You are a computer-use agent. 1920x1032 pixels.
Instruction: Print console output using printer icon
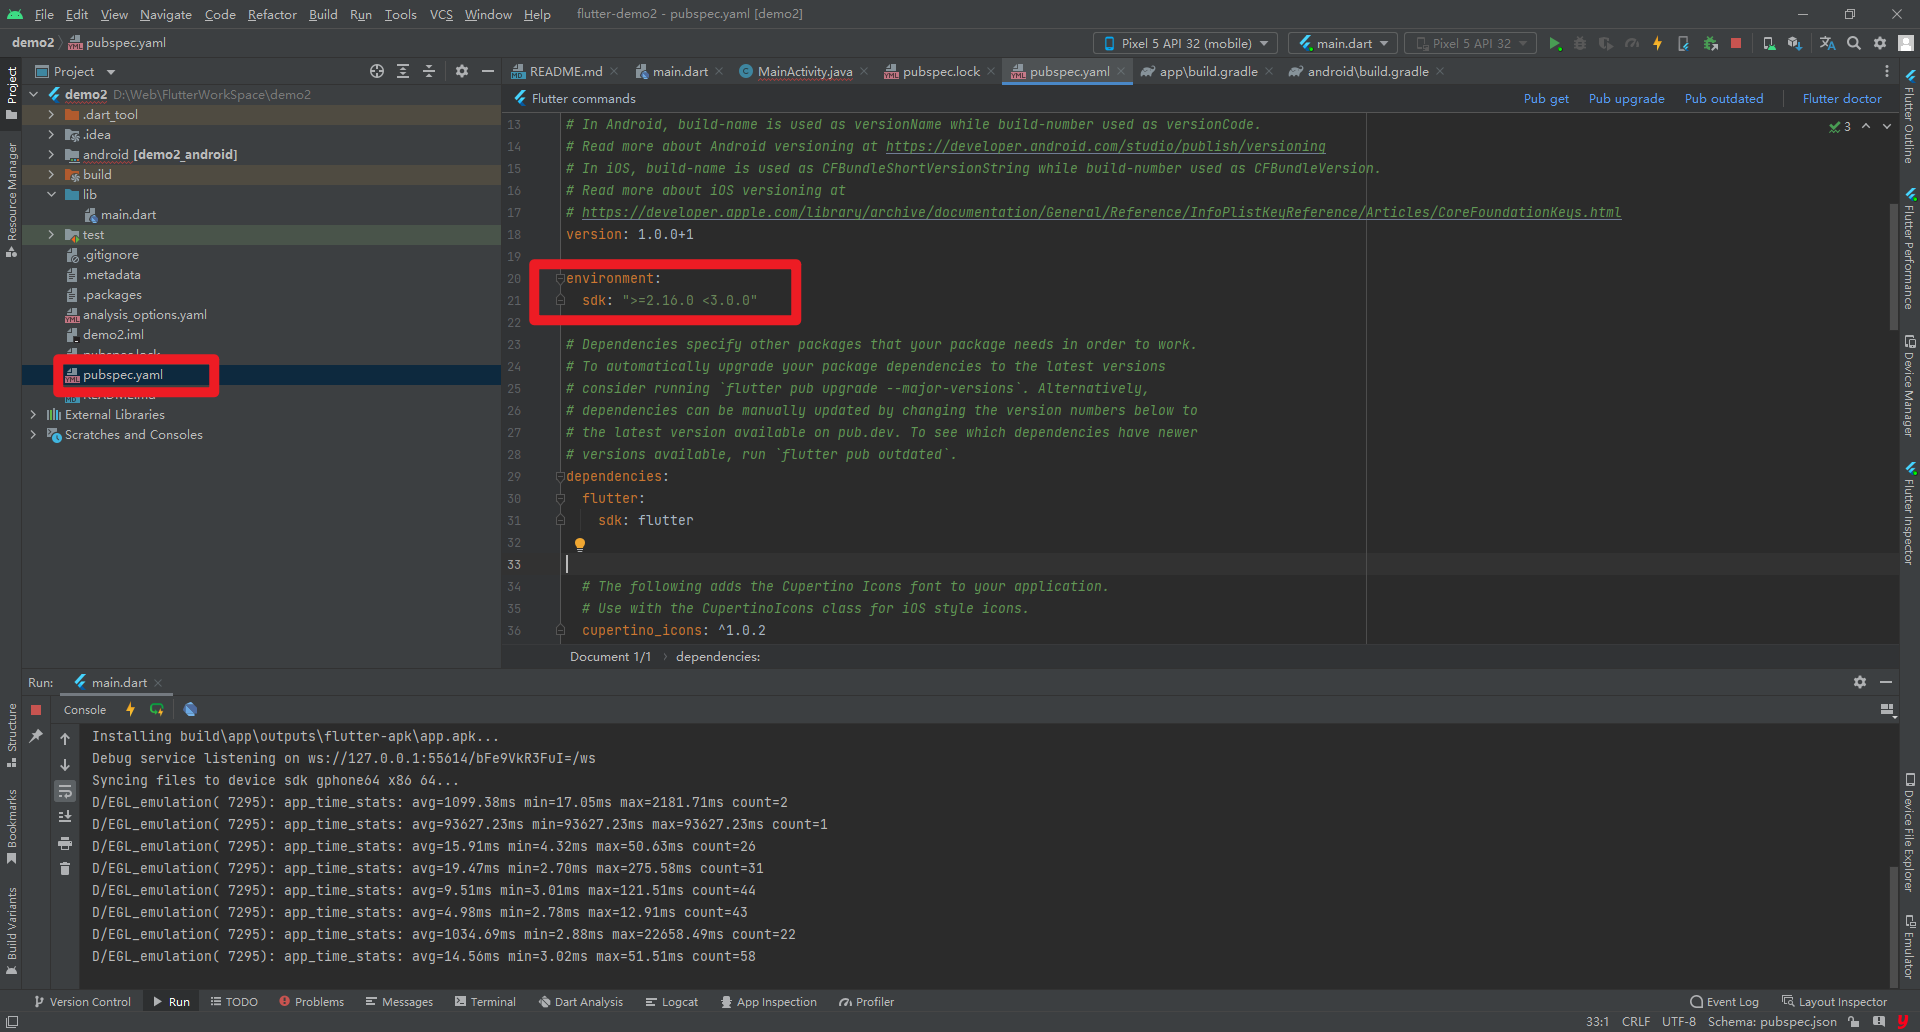(x=65, y=843)
